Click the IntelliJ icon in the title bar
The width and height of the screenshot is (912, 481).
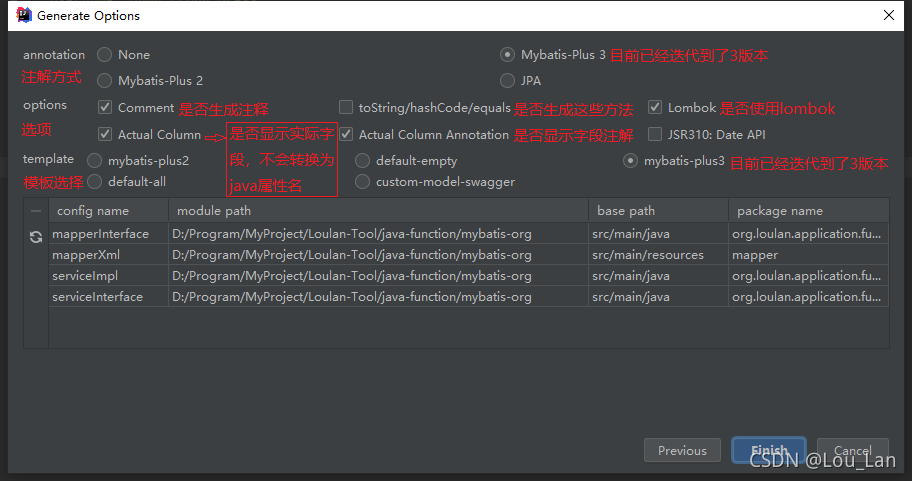point(23,15)
